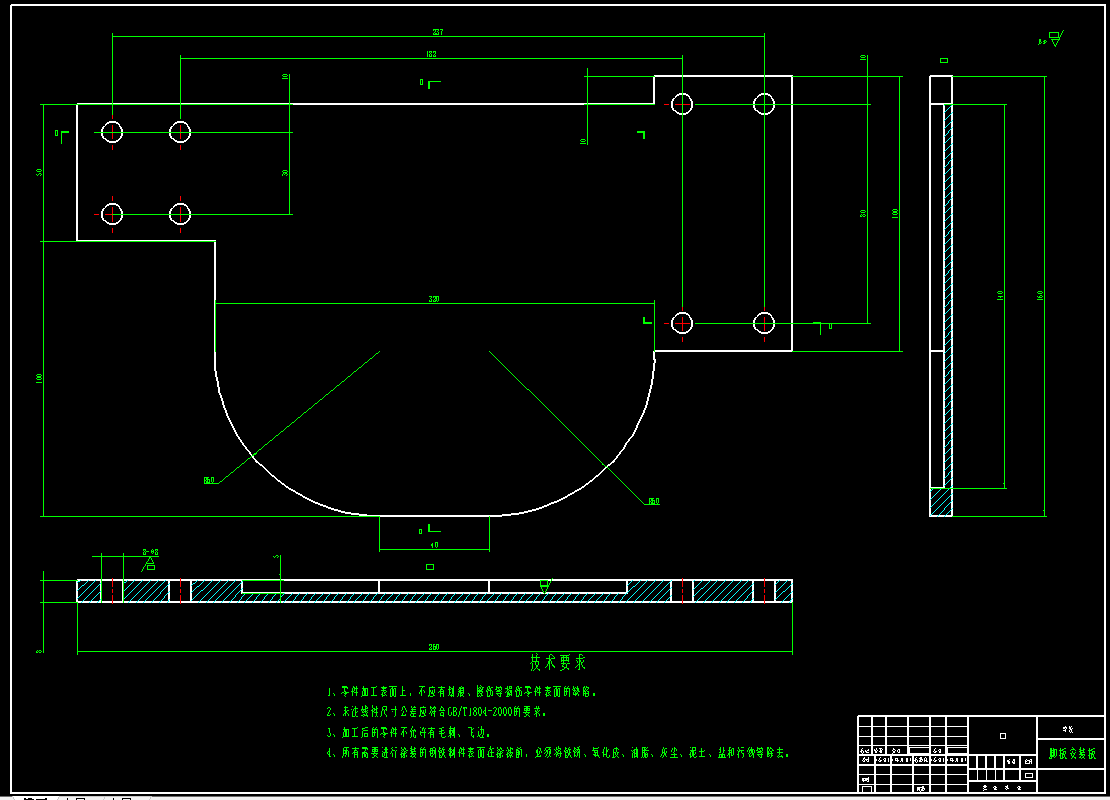
Task: Select the 技术要求 heading
Action: tap(558, 663)
